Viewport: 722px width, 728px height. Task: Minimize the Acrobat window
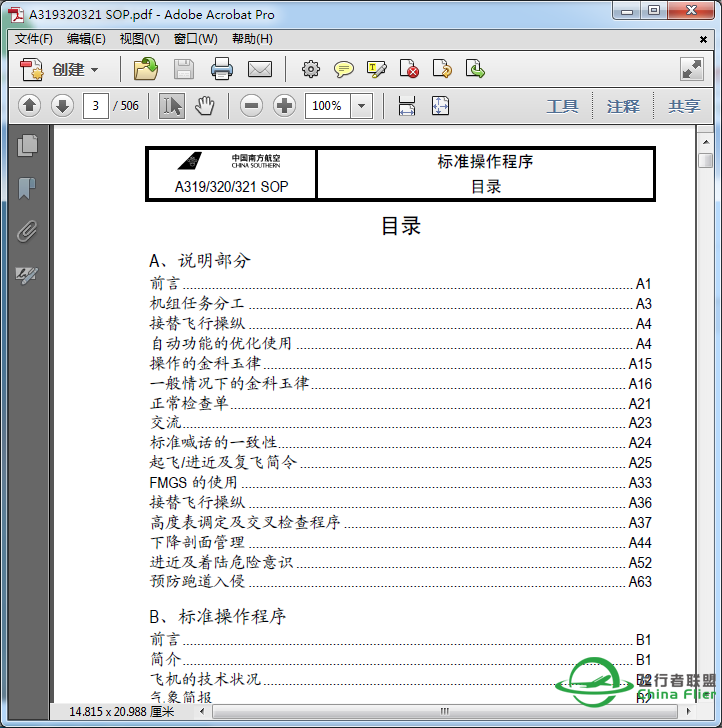(x=627, y=11)
